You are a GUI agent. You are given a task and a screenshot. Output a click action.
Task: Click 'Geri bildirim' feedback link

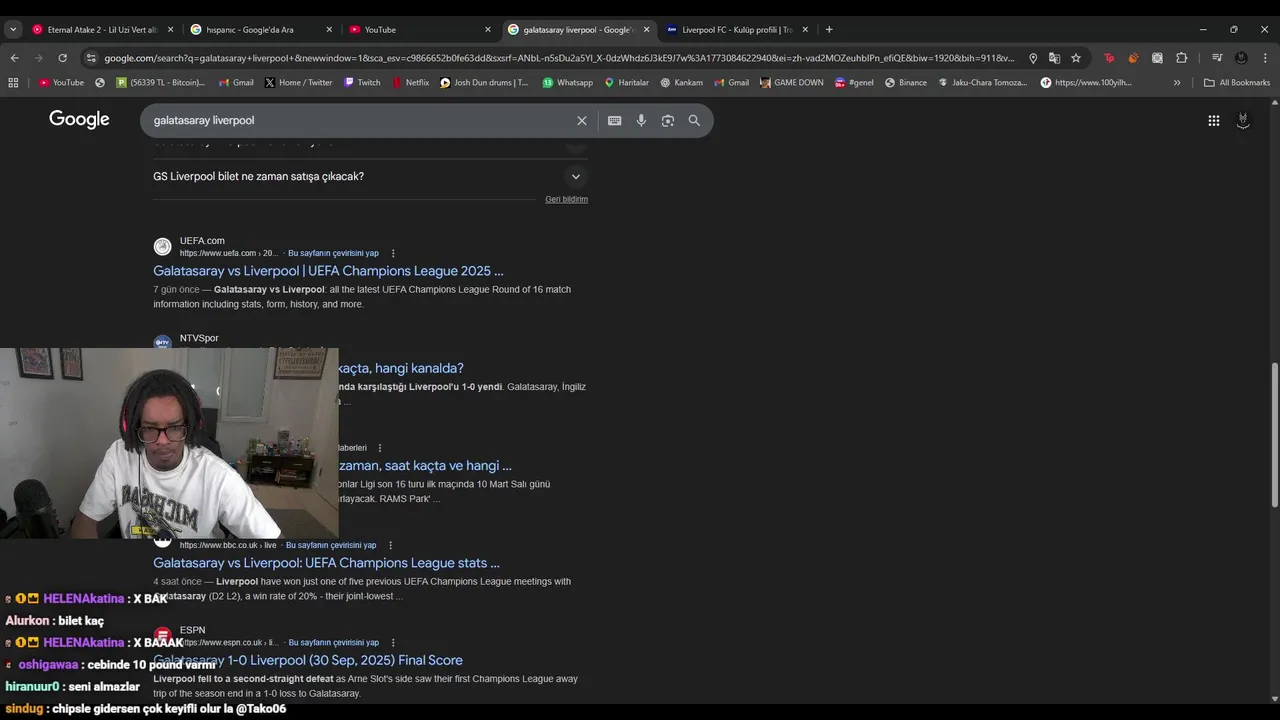(x=566, y=199)
